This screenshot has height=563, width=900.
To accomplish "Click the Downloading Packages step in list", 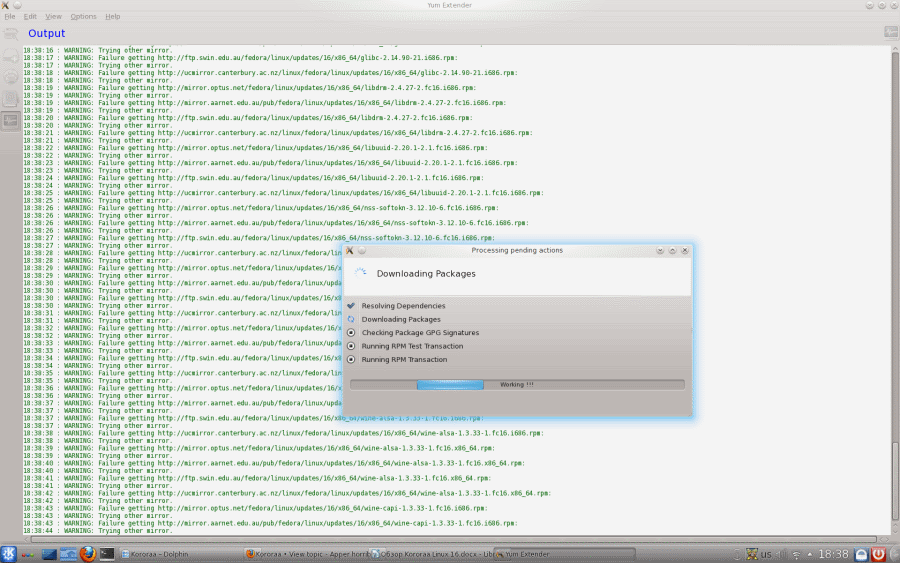I will [x=401, y=319].
